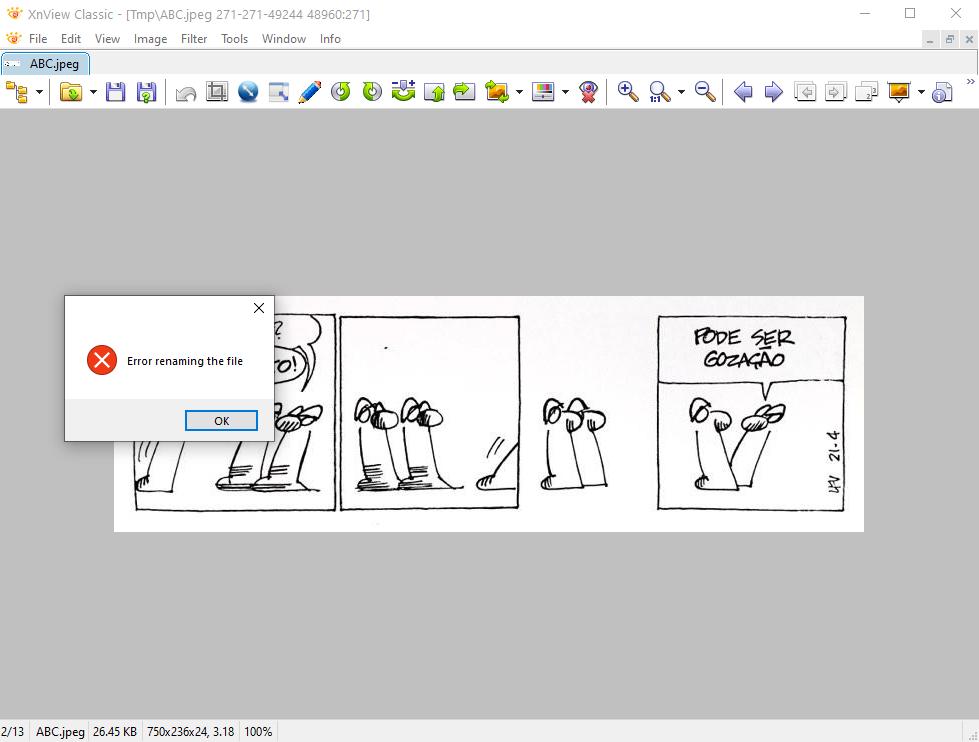Screen dimensions: 979x742
Task: Open the Filter menu
Action: [194, 39]
